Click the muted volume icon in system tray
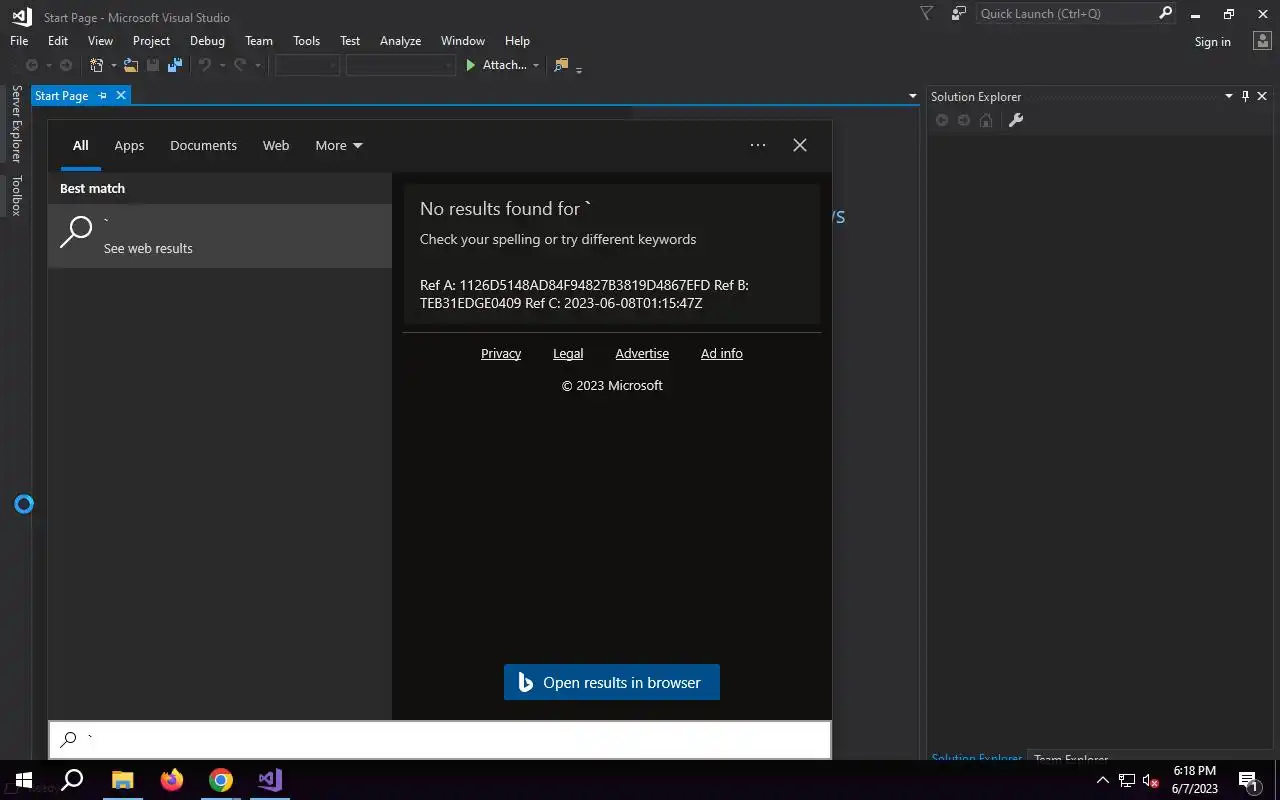 [x=1151, y=780]
